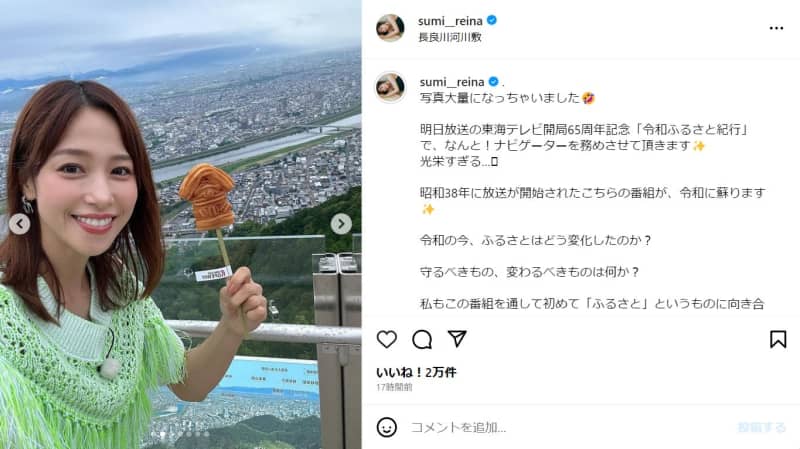Select carousel indicator dots on photo
The image size is (800, 449).
click(x=180, y=434)
